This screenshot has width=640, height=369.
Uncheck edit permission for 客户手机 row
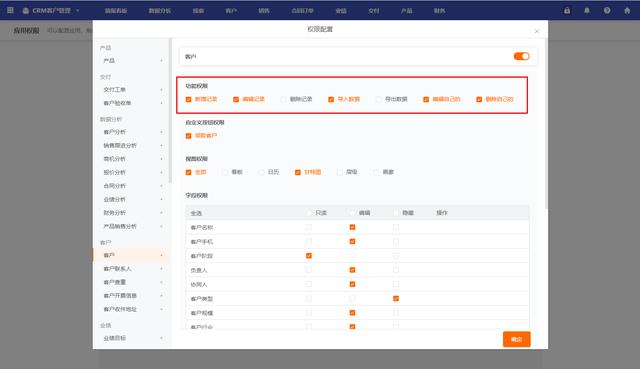[353, 242]
